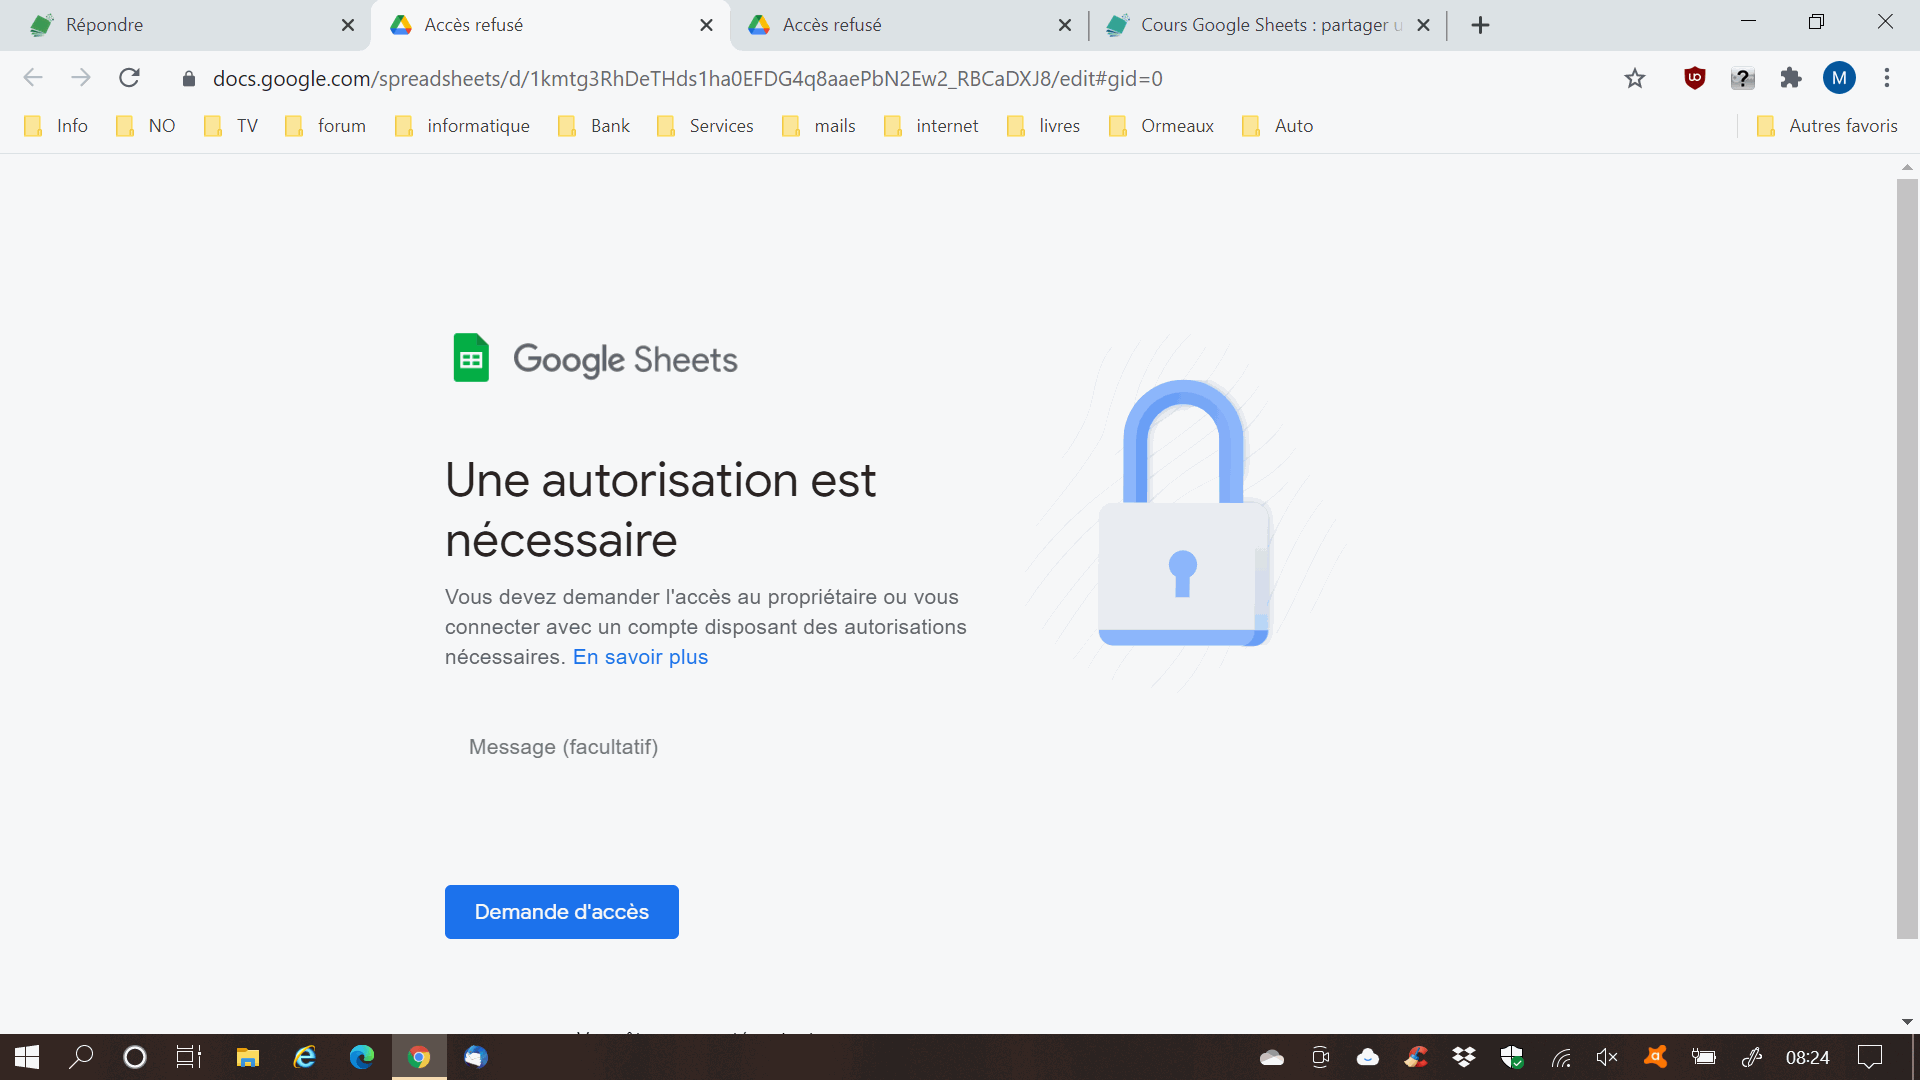Click the M profile avatar
The image size is (1920, 1080).
tap(1839, 78)
